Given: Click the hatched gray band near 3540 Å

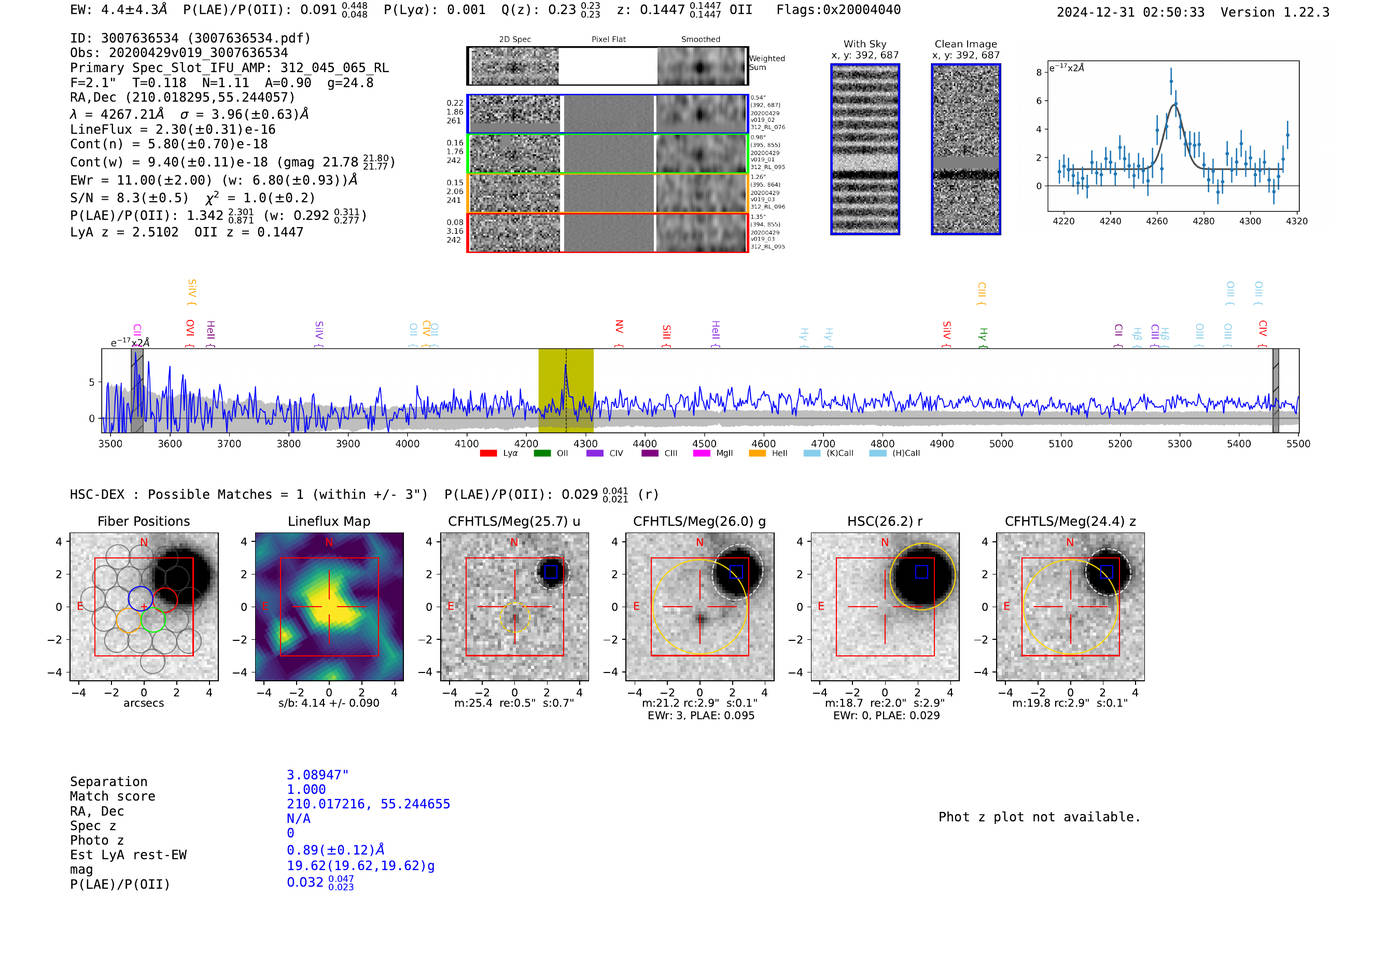Looking at the screenshot, I should point(137,391).
